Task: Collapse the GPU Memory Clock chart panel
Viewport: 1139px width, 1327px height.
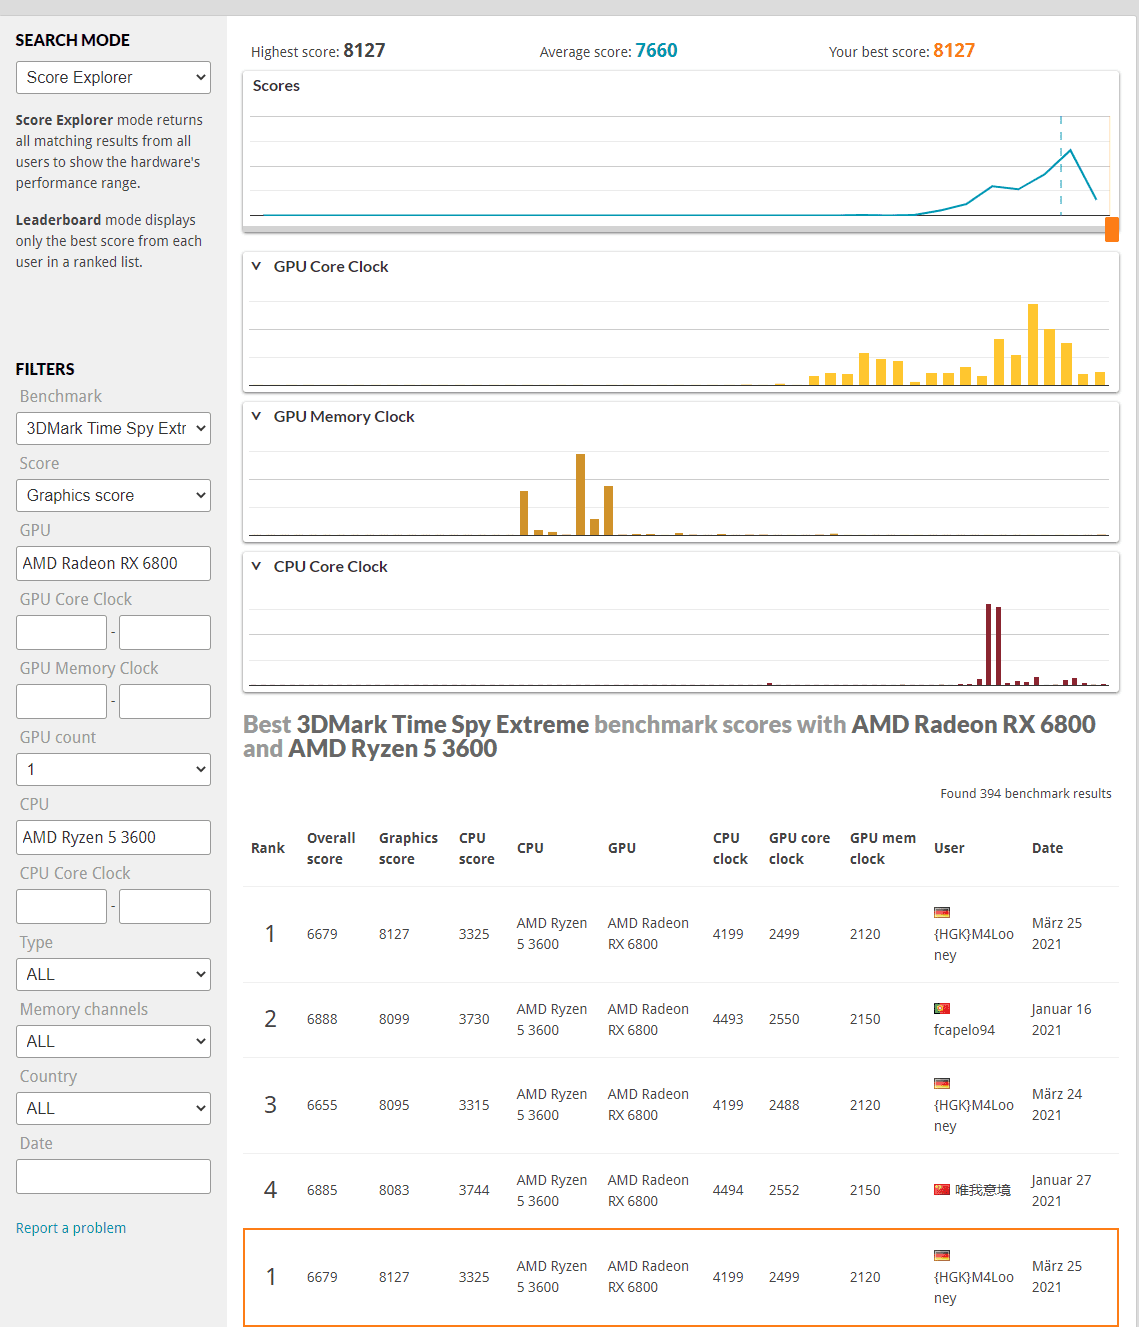Action: 256,416
